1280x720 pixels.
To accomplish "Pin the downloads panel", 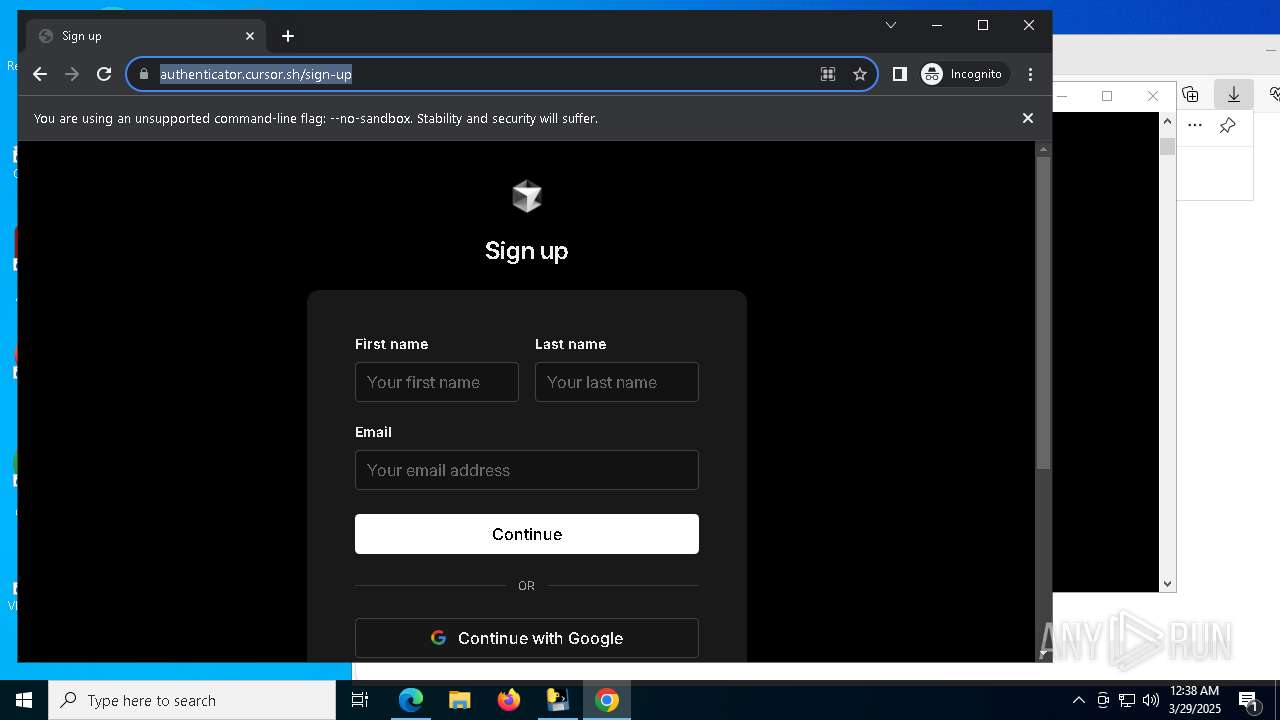I will pos(1228,125).
